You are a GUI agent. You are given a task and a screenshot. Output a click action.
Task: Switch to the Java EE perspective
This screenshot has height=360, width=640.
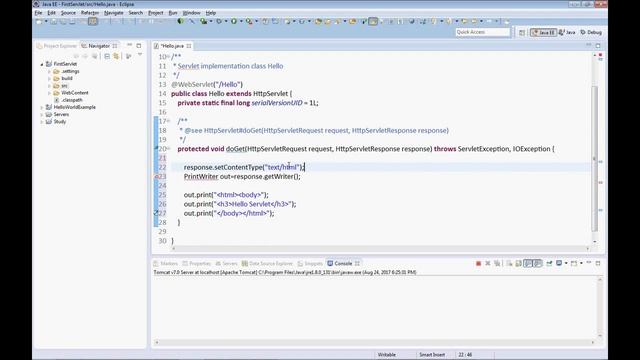[x=543, y=32]
